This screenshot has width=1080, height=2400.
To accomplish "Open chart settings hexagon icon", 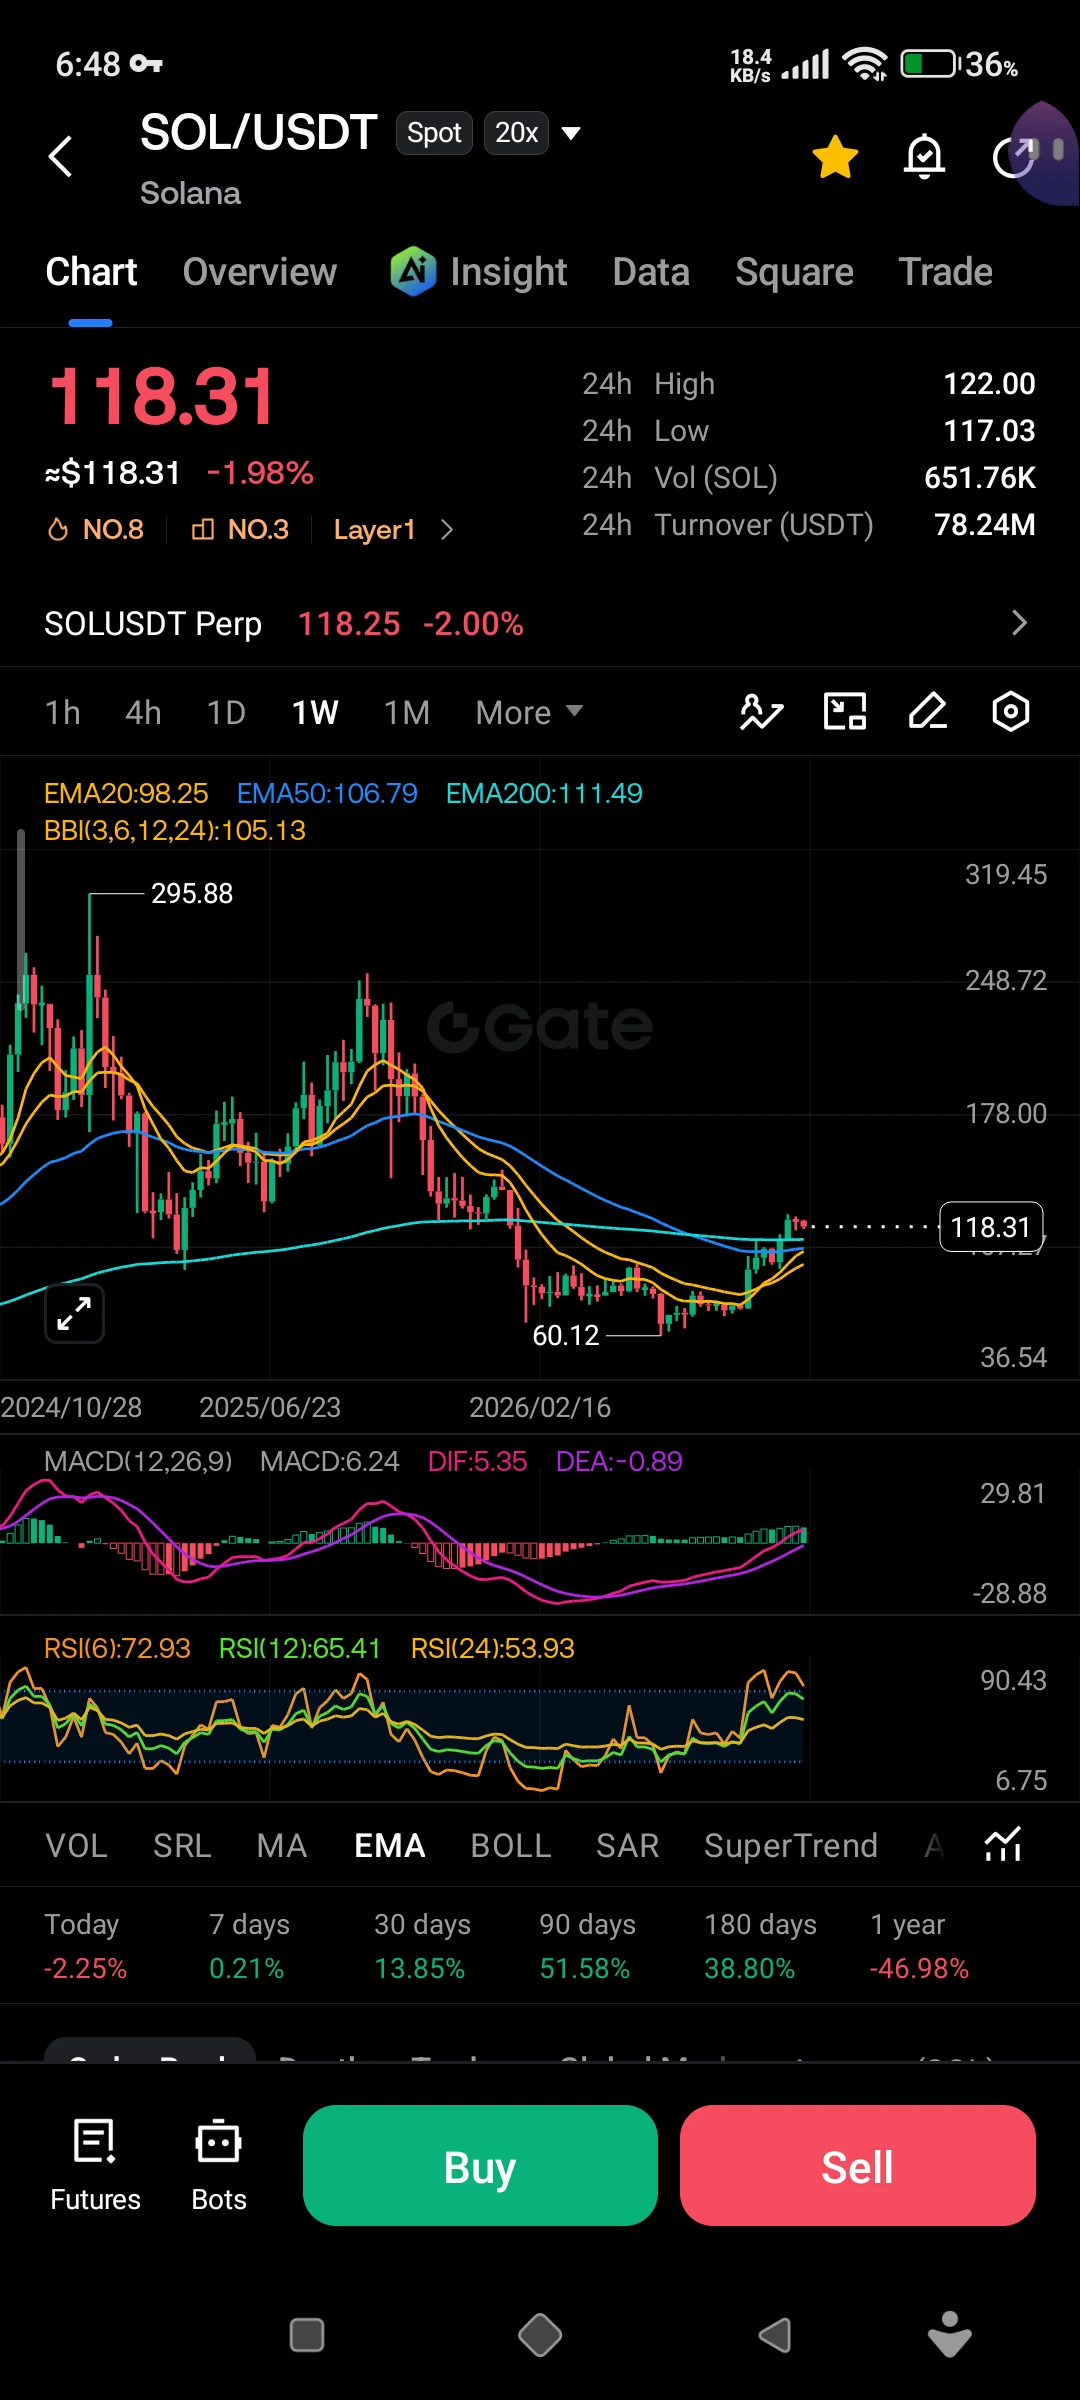I will 1011,712.
